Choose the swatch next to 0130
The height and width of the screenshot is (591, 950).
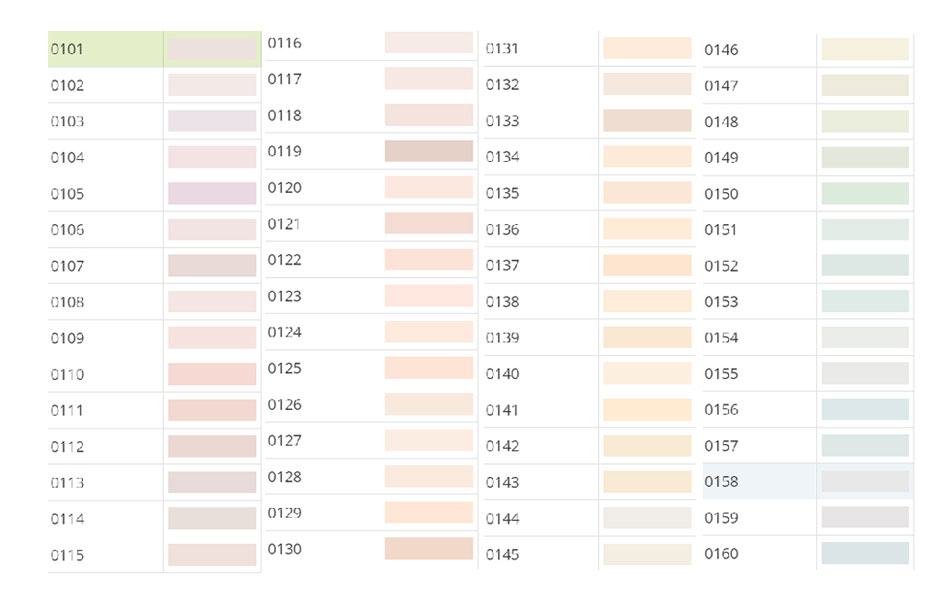(x=428, y=549)
